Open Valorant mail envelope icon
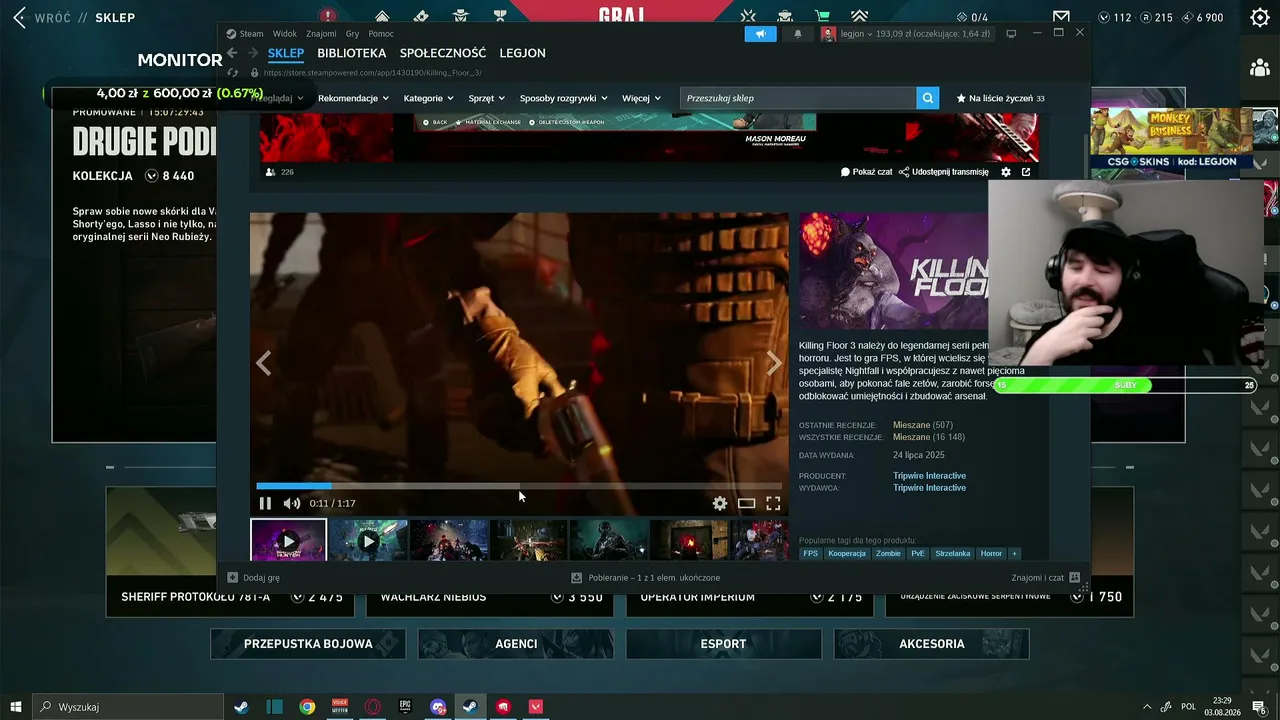The height and width of the screenshot is (720, 1280). pyautogui.click(x=1061, y=17)
